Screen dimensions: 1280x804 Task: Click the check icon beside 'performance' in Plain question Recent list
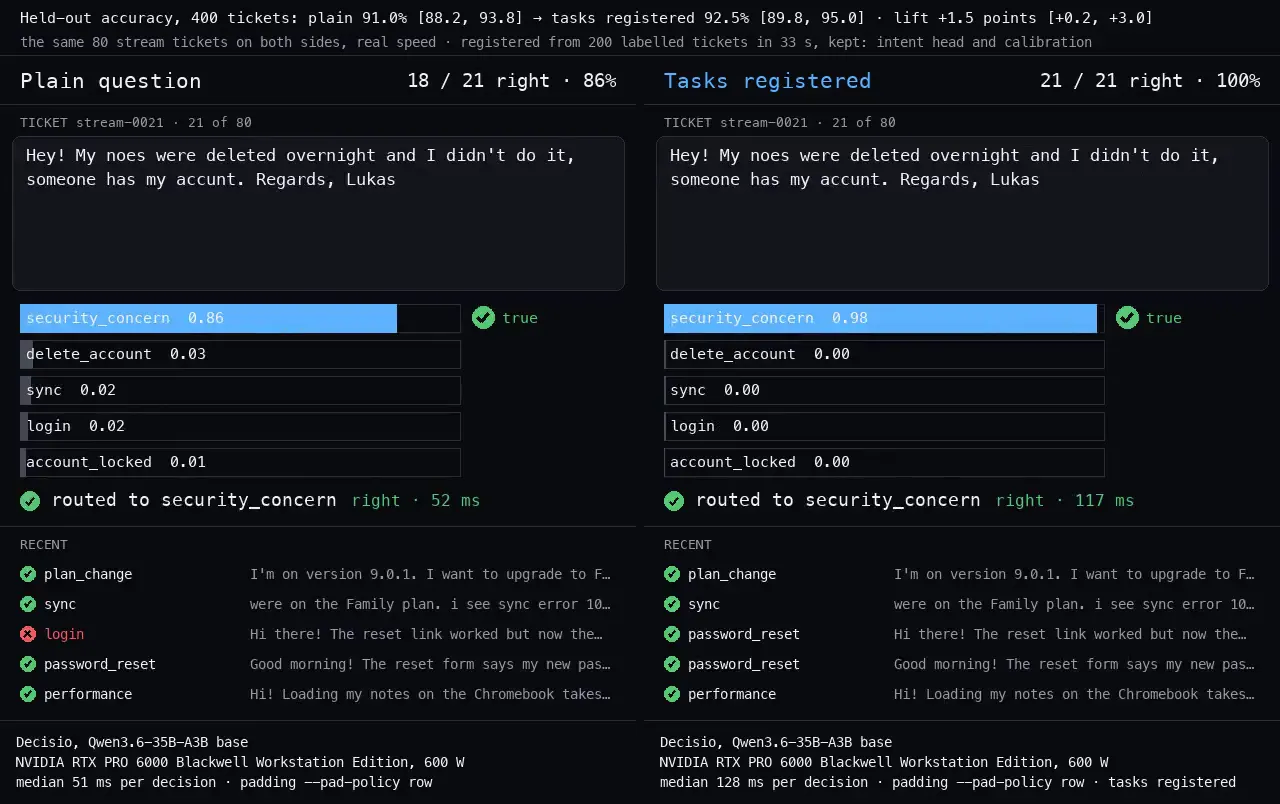click(x=28, y=694)
